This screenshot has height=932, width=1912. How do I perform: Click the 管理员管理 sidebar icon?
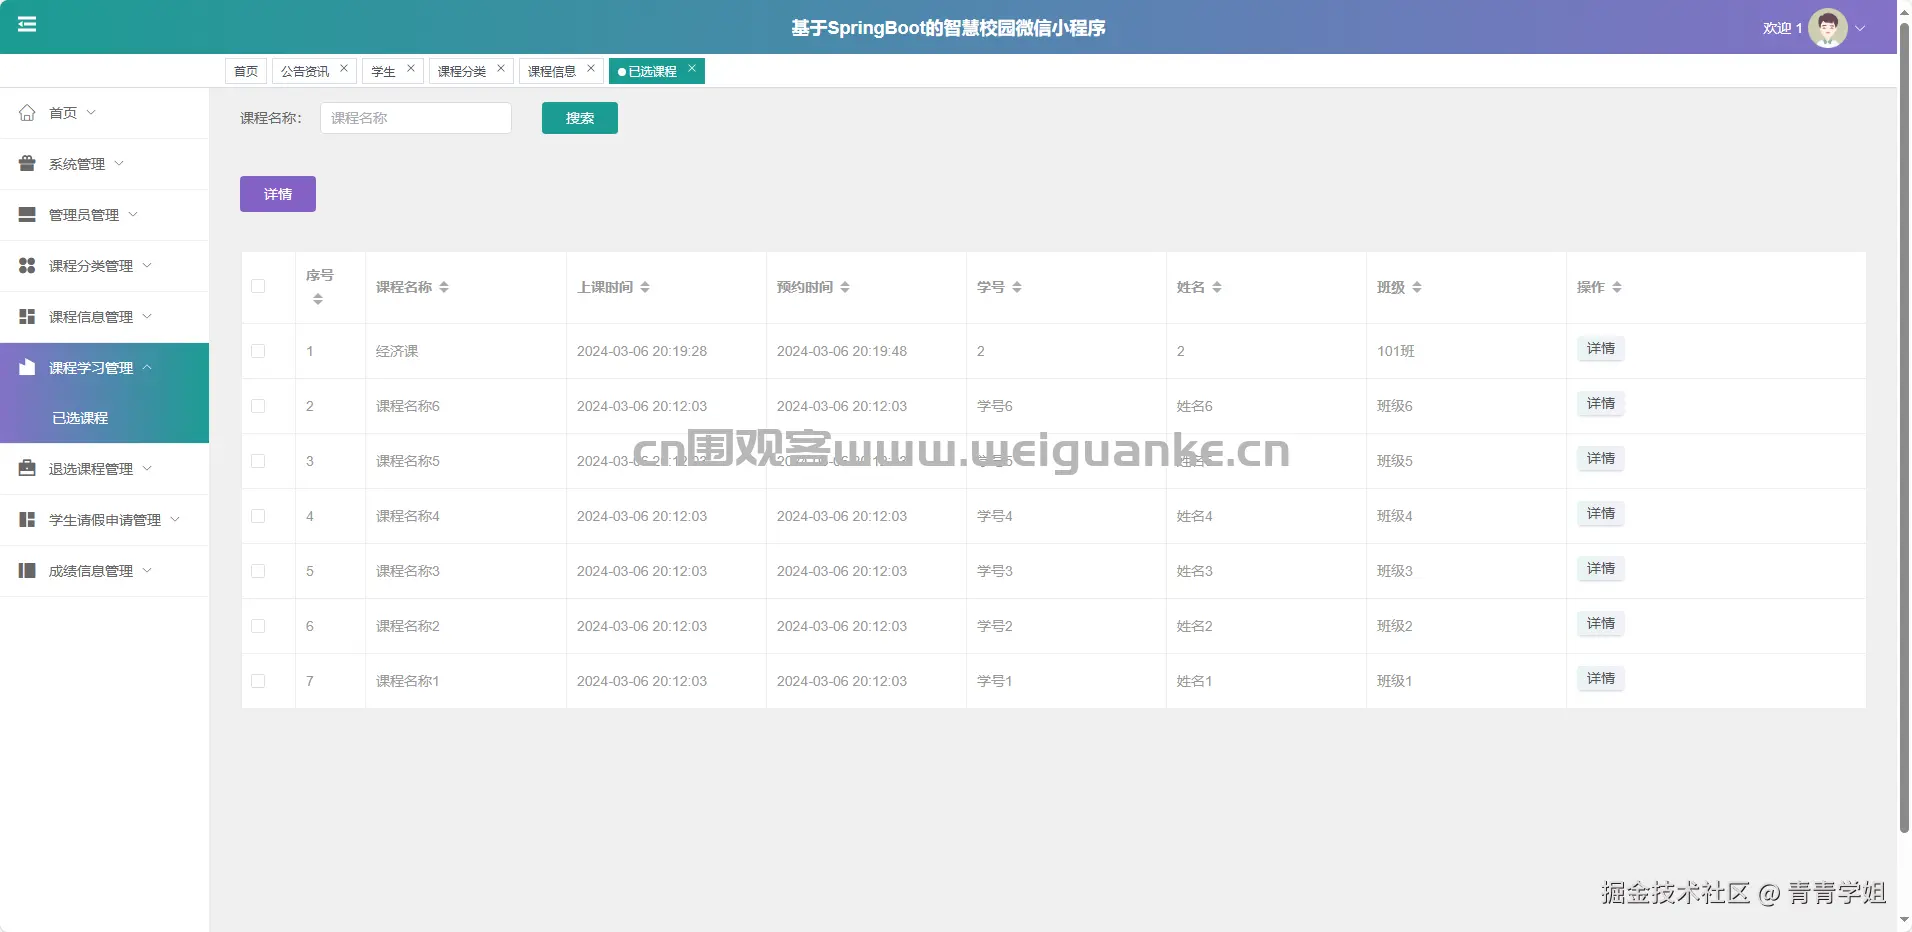(27, 215)
